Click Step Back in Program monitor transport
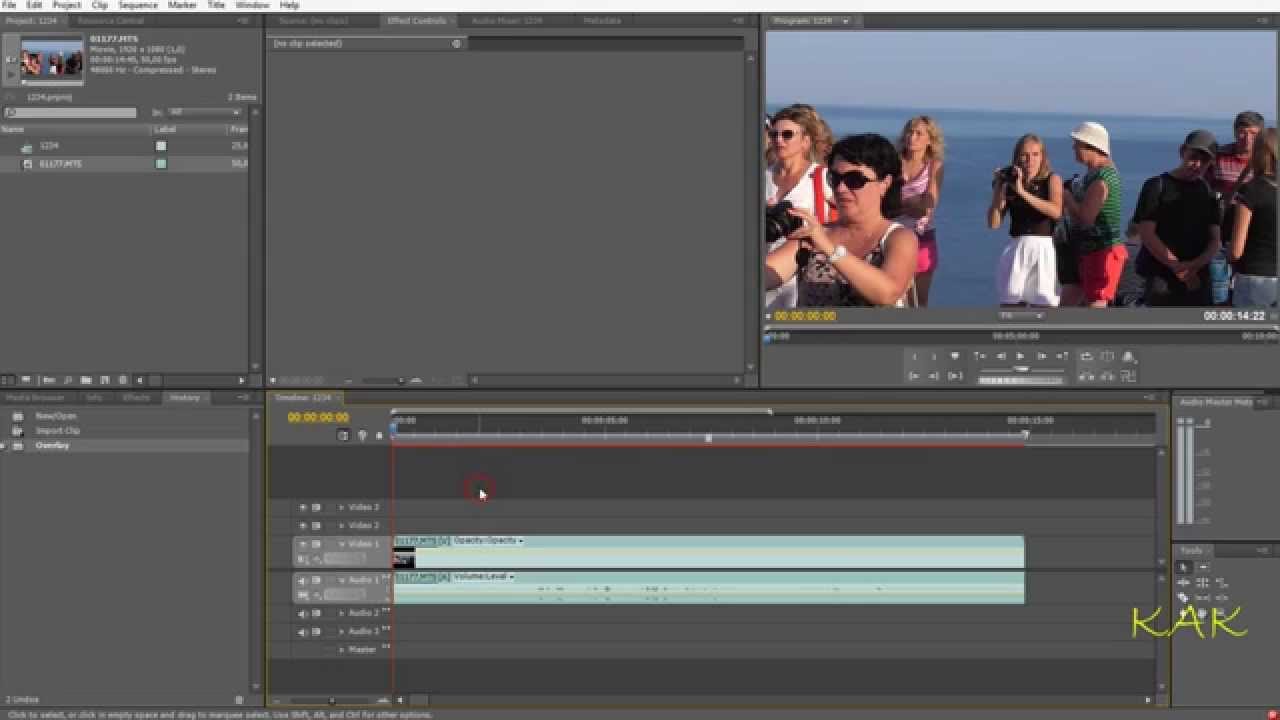Viewport: 1280px width, 720px height. [x=1000, y=356]
